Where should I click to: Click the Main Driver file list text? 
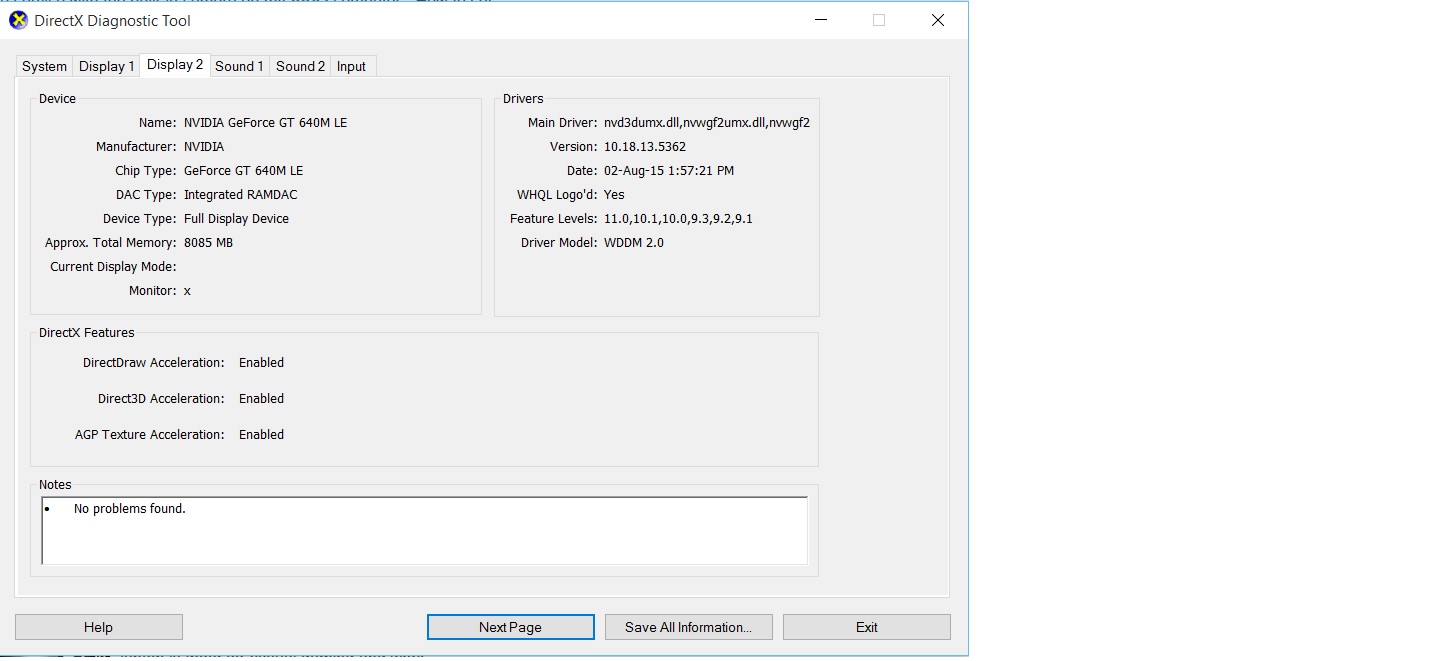click(706, 123)
